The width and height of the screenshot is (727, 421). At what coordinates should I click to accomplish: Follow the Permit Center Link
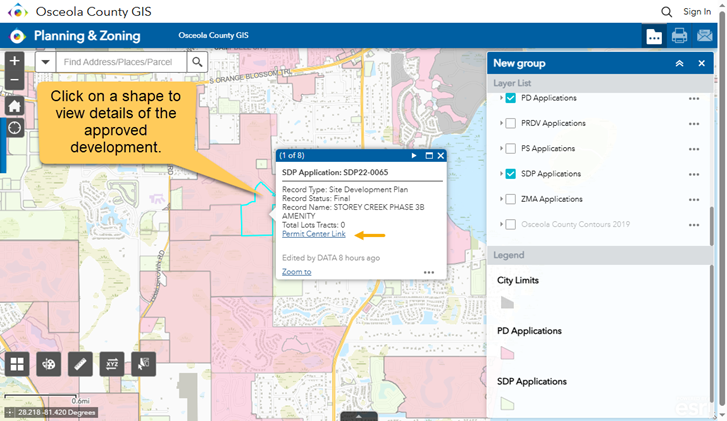pos(314,234)
